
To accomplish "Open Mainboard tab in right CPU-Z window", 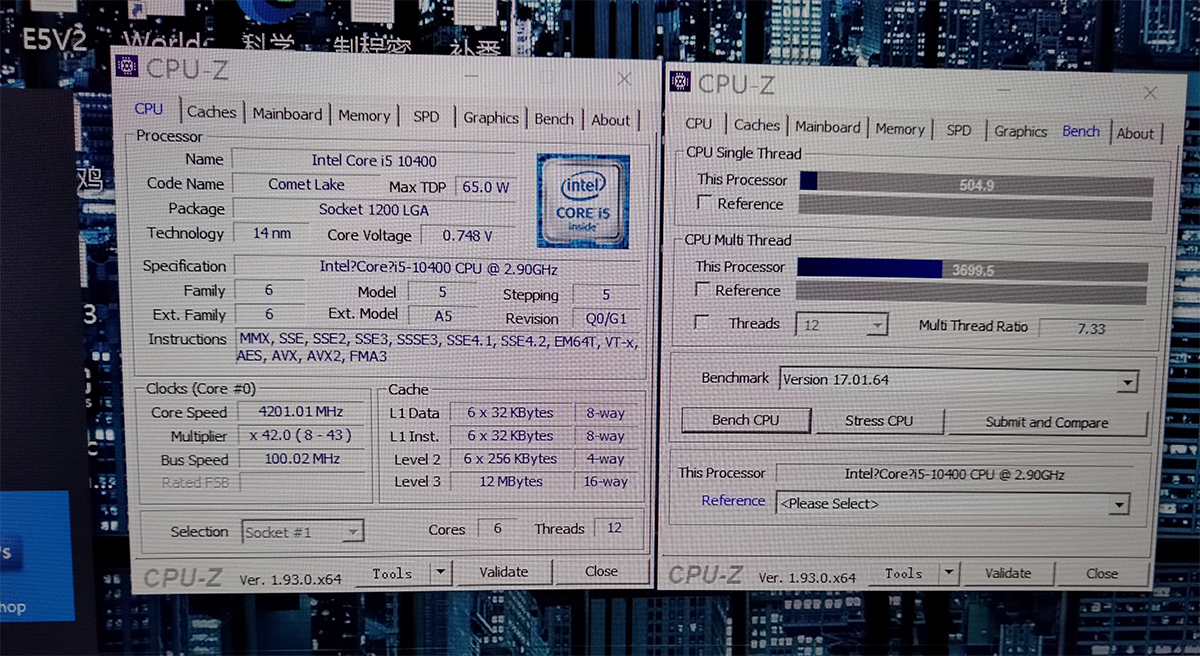I will pyautogui.click(x=827, y=127).
